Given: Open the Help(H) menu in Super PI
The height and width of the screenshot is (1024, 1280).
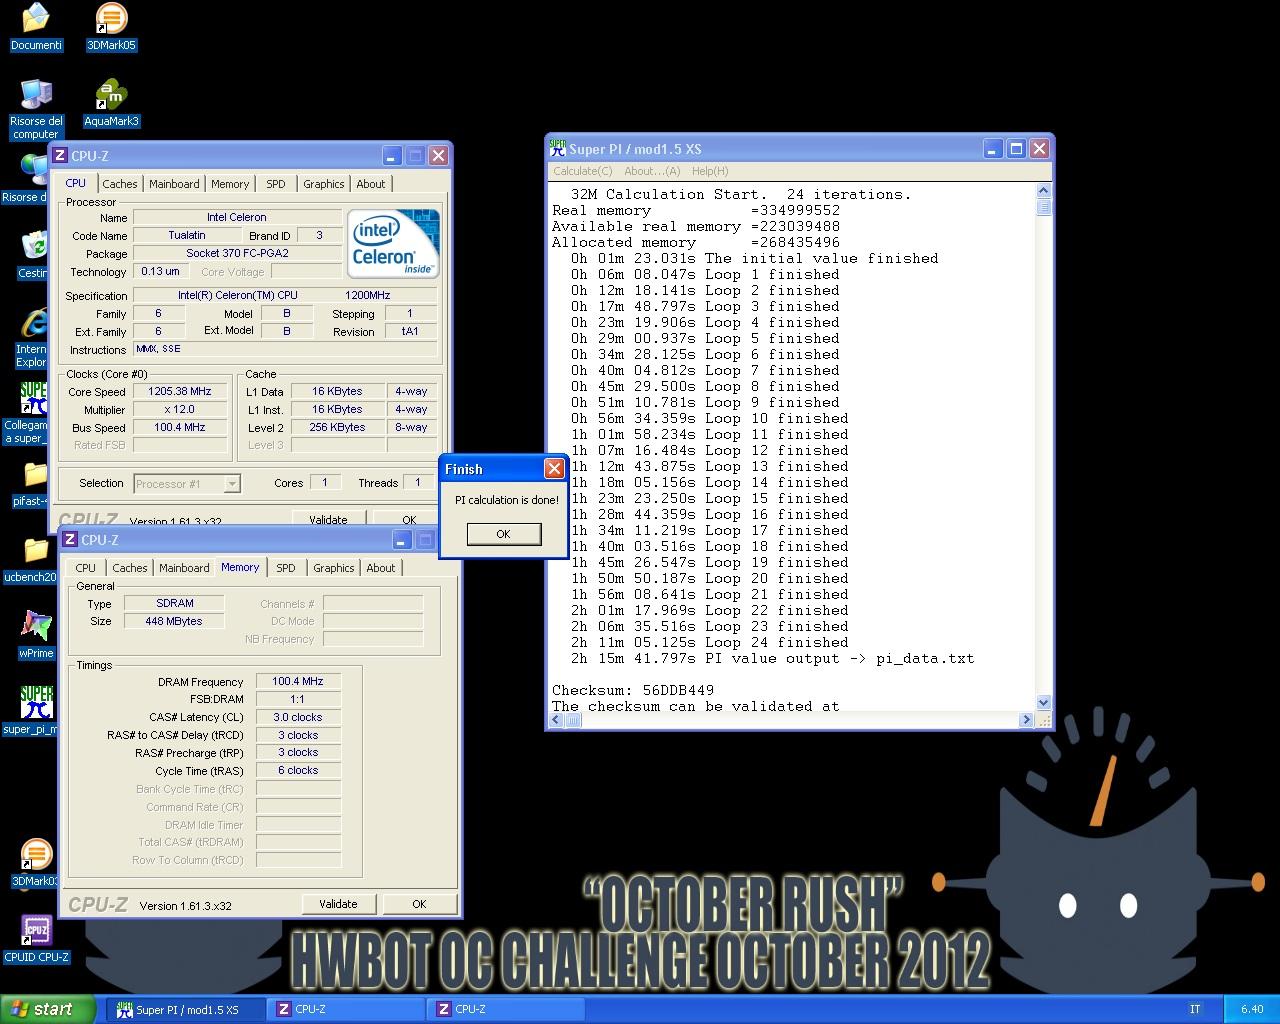Looking at the screenshot, I should (710, 171).
